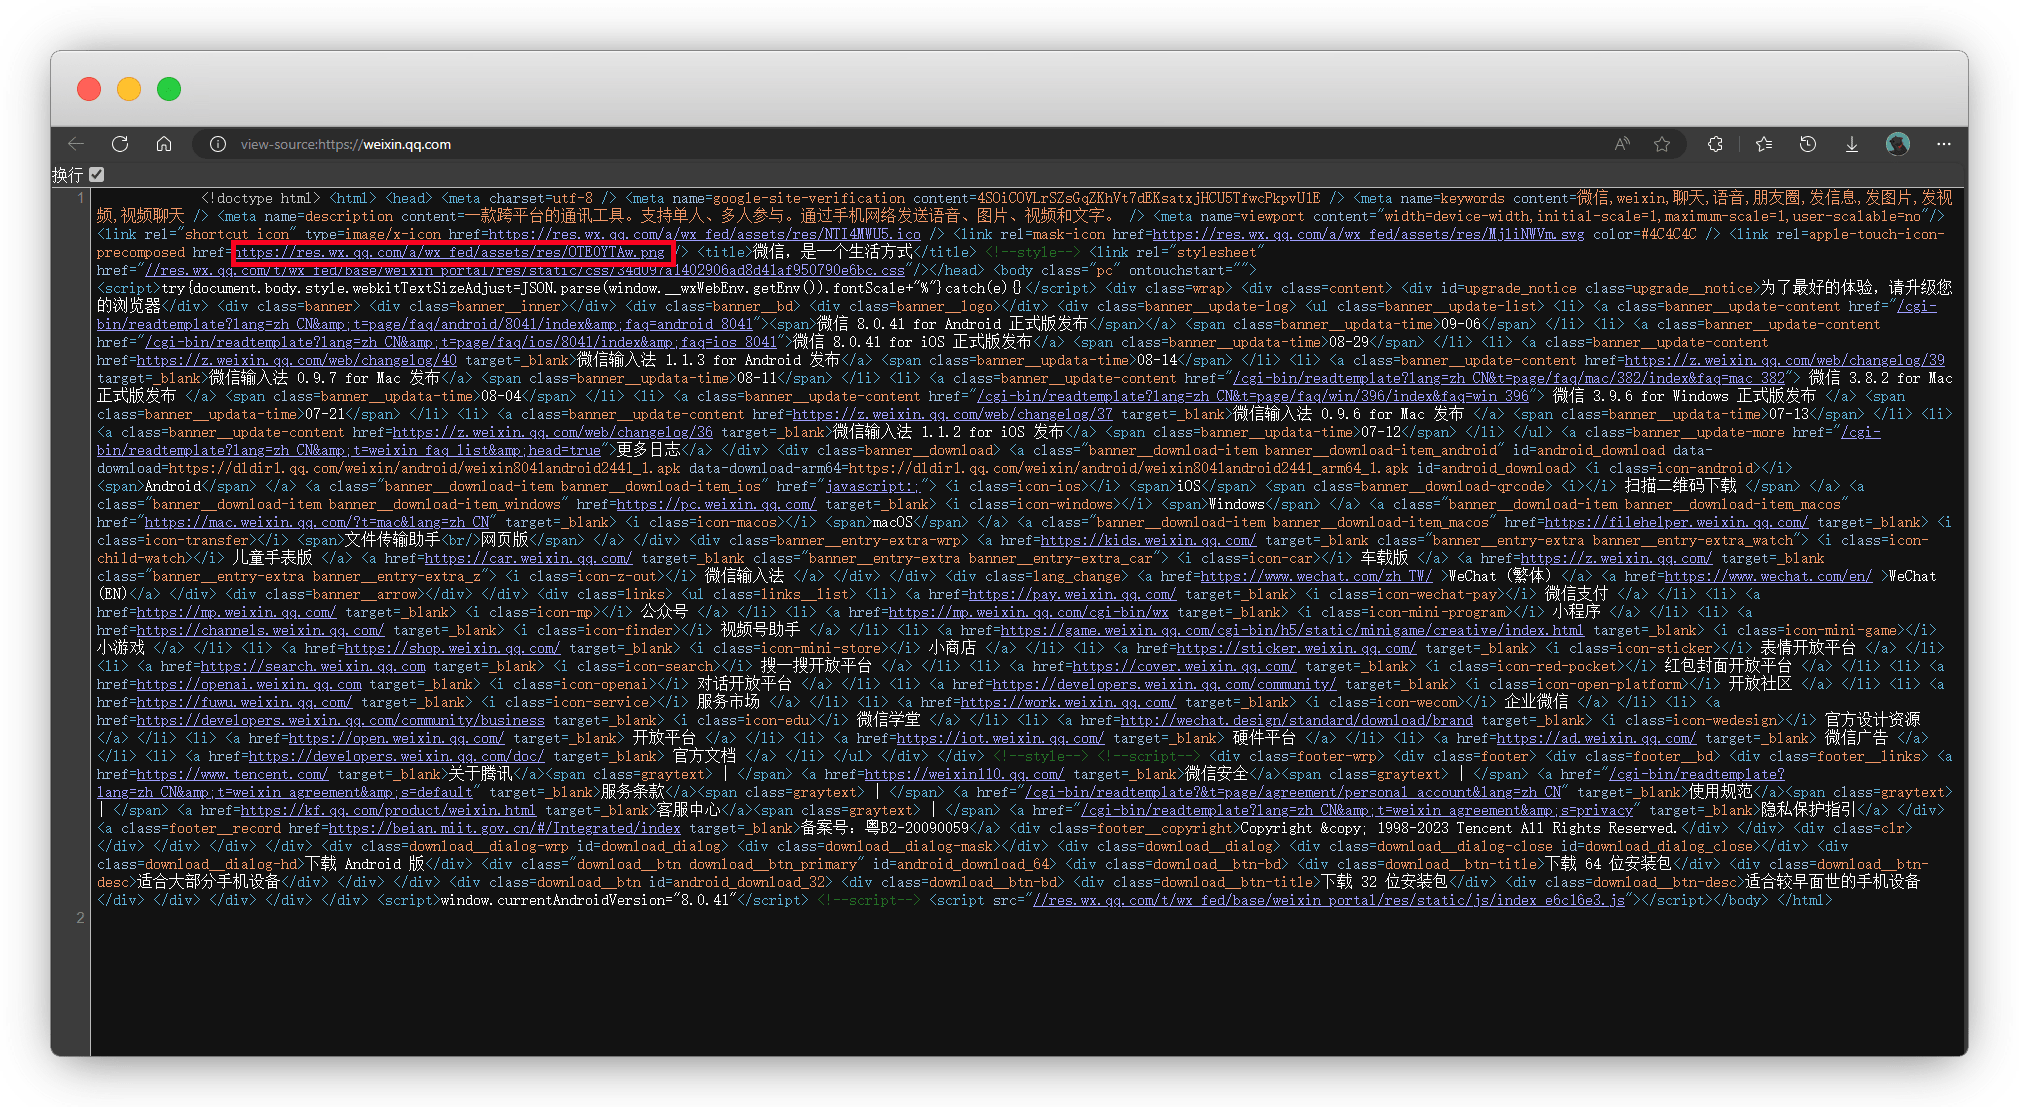Add page to favorites with star icon
The image size is (2019, 1107).
(1662, 144)
